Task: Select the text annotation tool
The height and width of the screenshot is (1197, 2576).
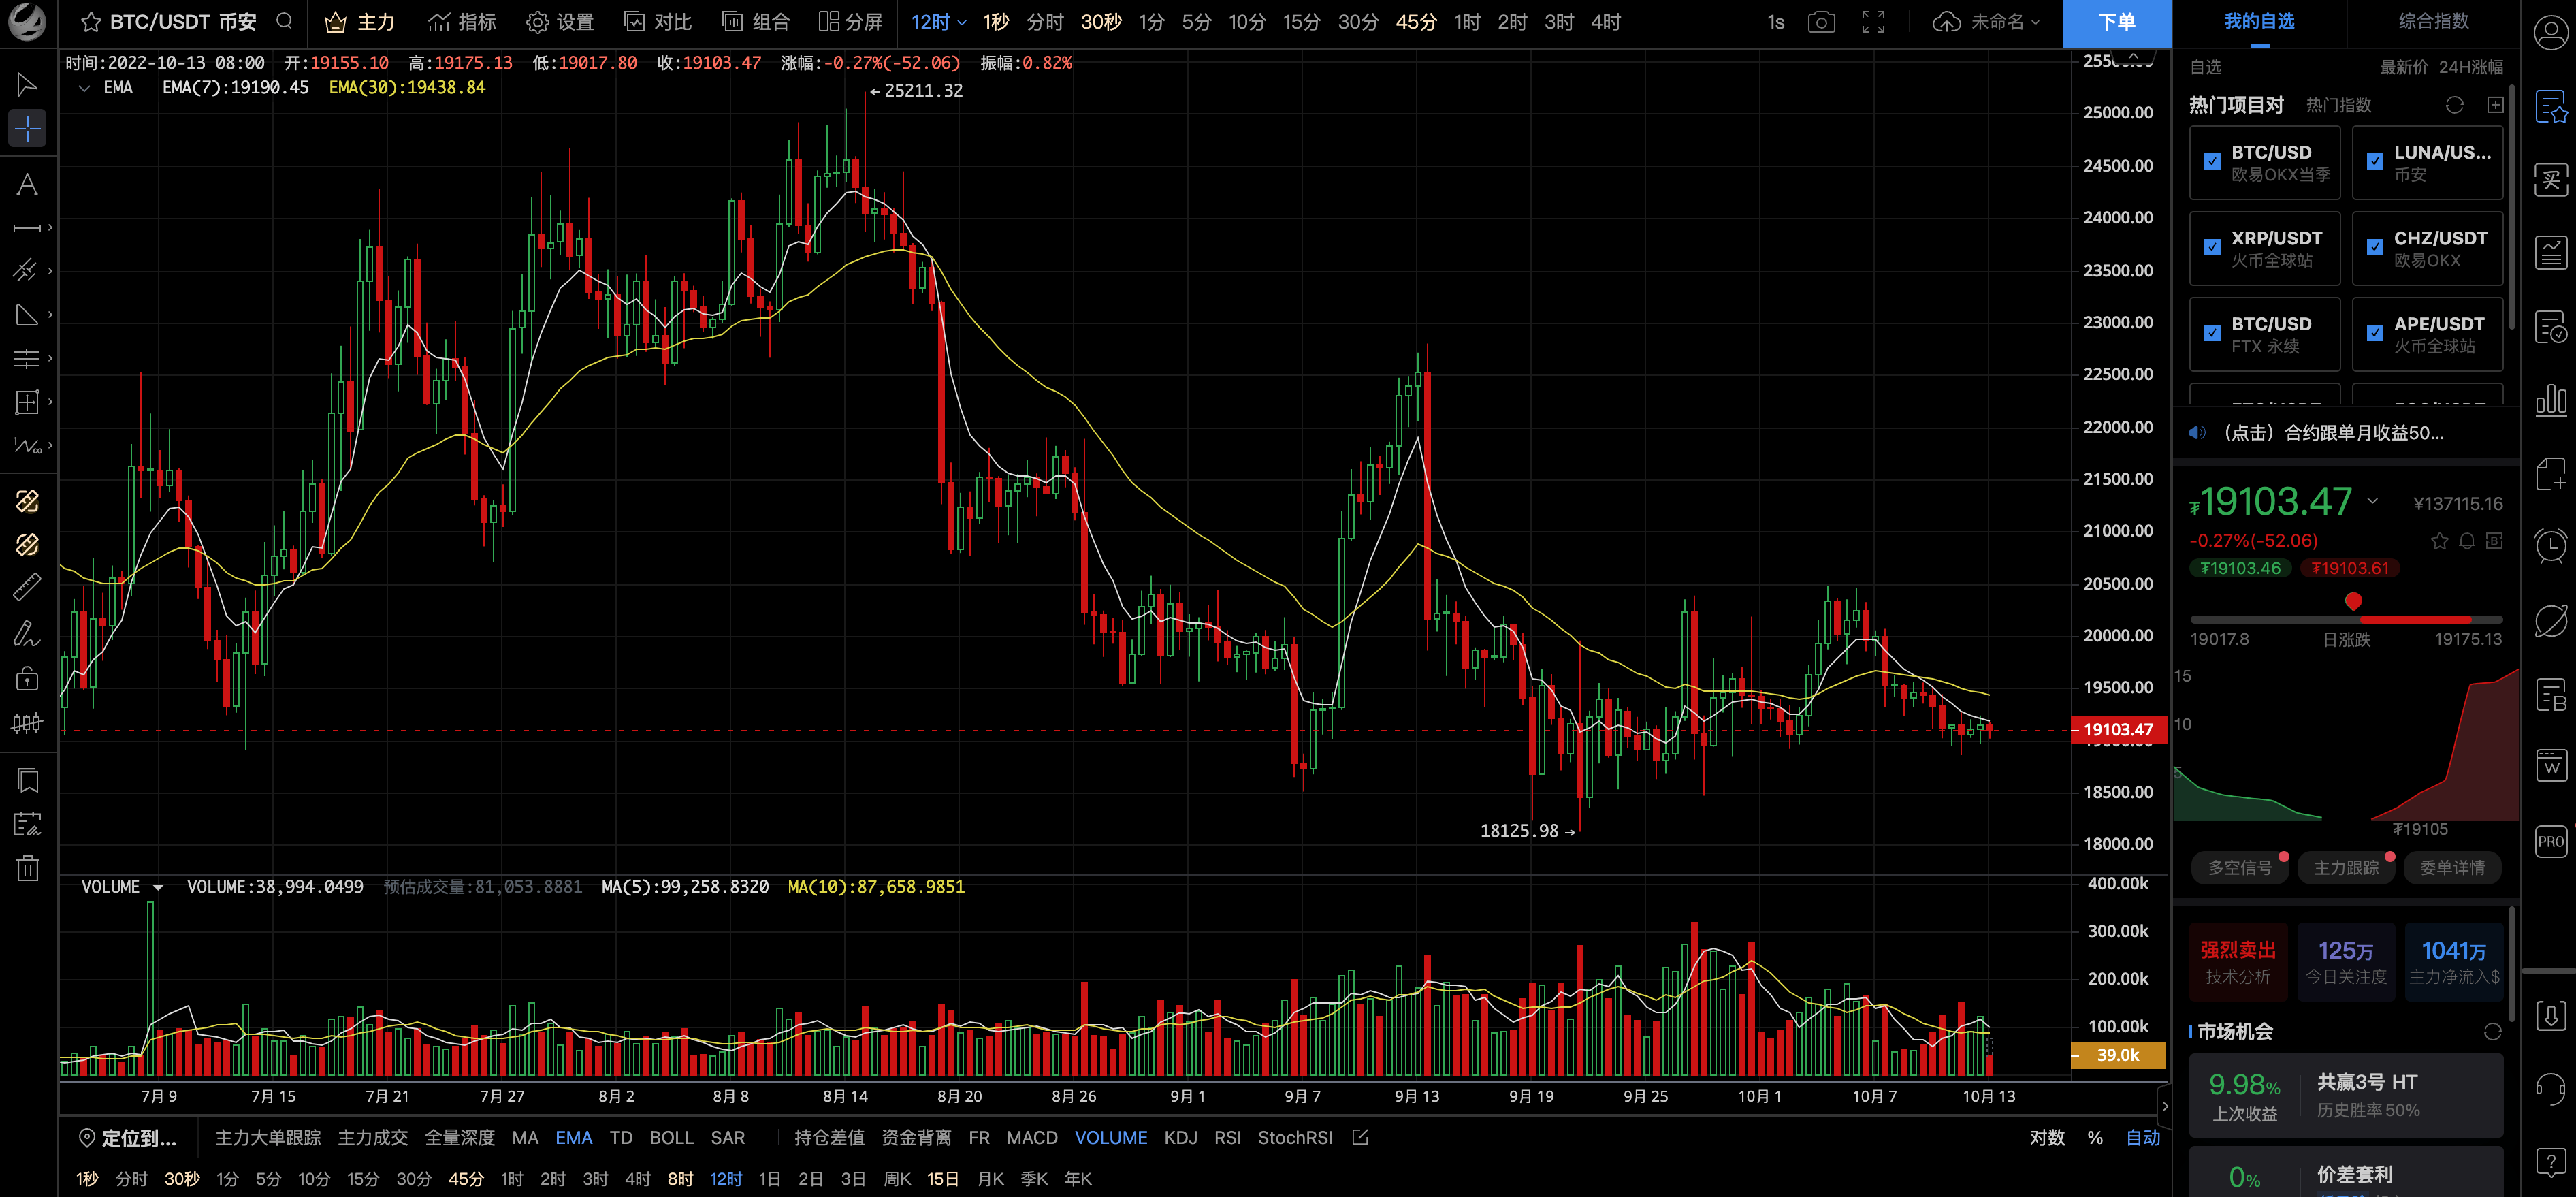Action: [27, 185]
